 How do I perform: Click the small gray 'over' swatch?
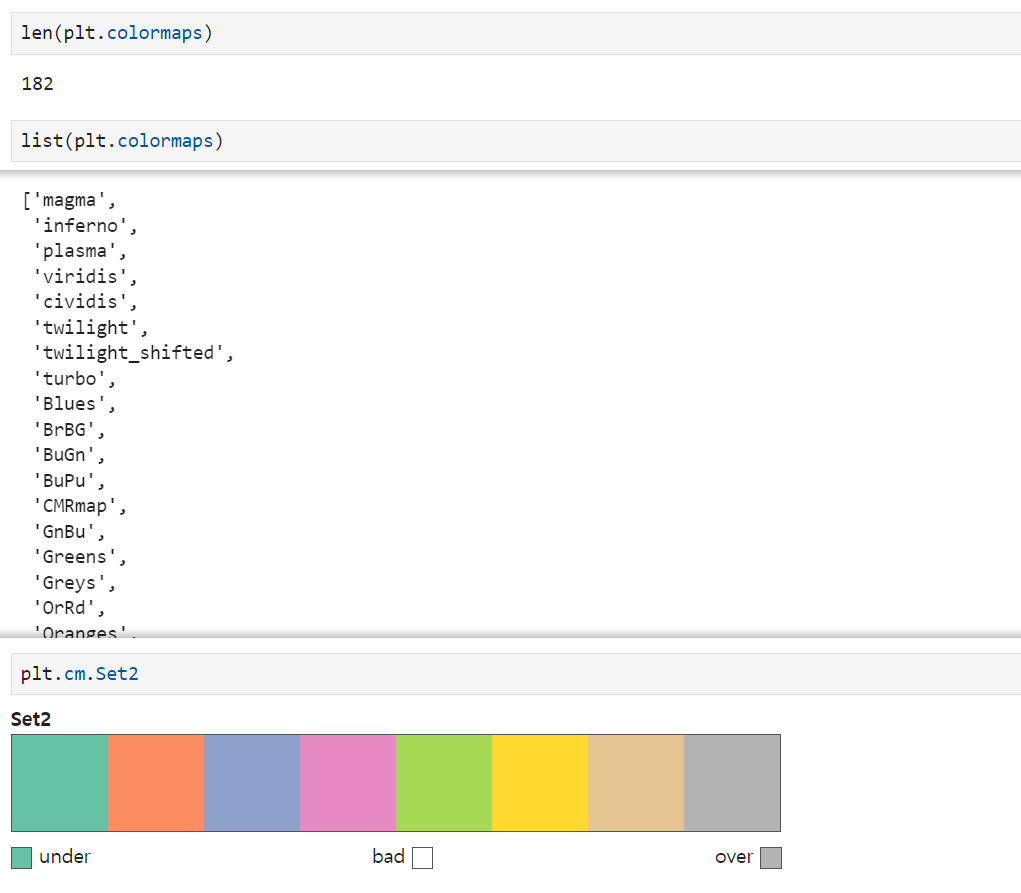point(771,858)
